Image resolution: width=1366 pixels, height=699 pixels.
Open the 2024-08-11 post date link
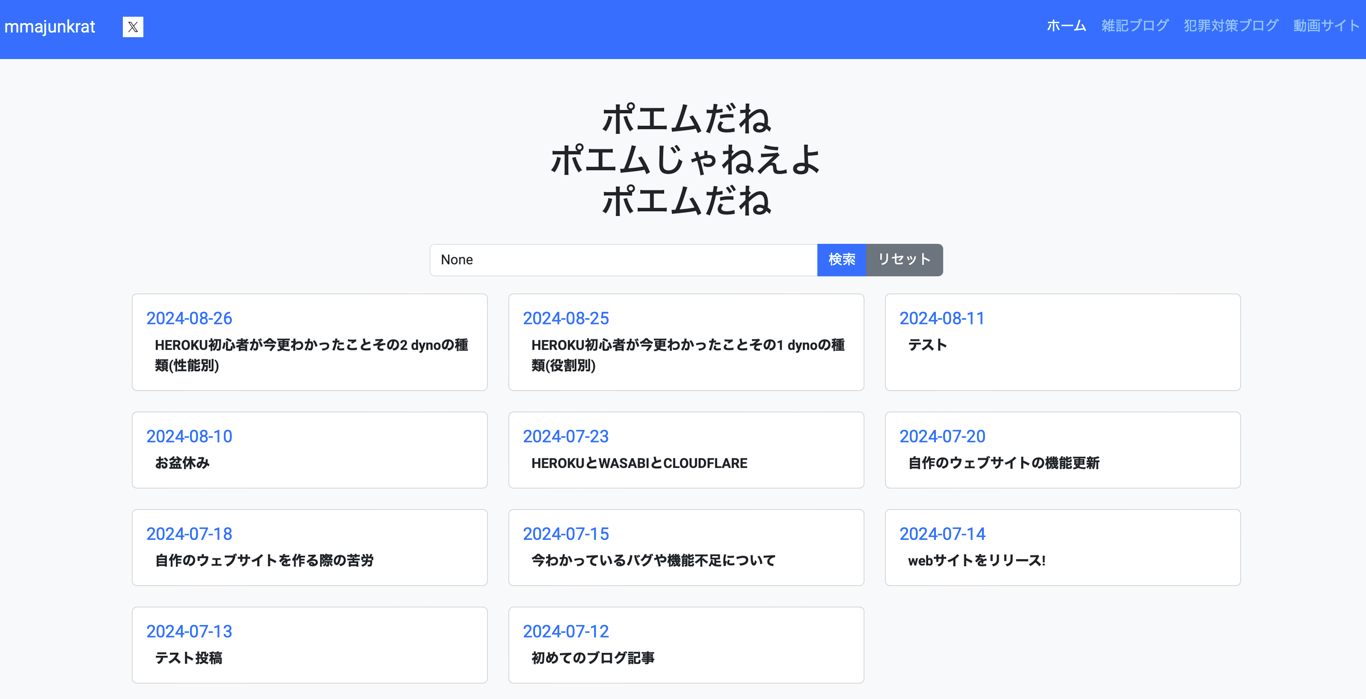[942, 318]
